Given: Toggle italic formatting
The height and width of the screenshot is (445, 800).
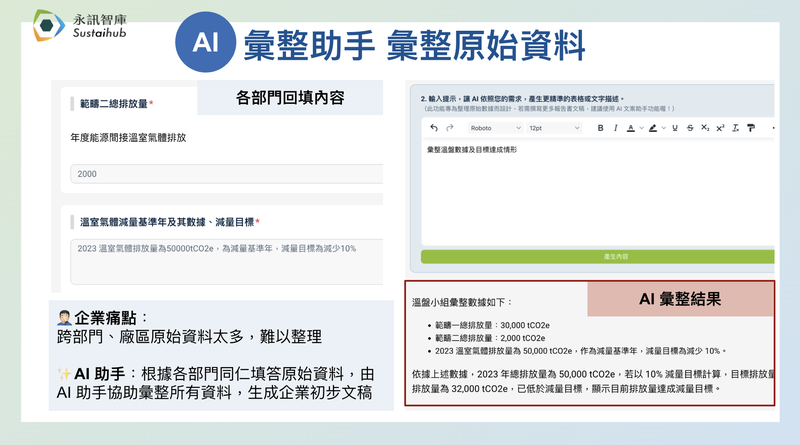Looking at the screenshot, I should pyautogui.click(x=616, y=128).
